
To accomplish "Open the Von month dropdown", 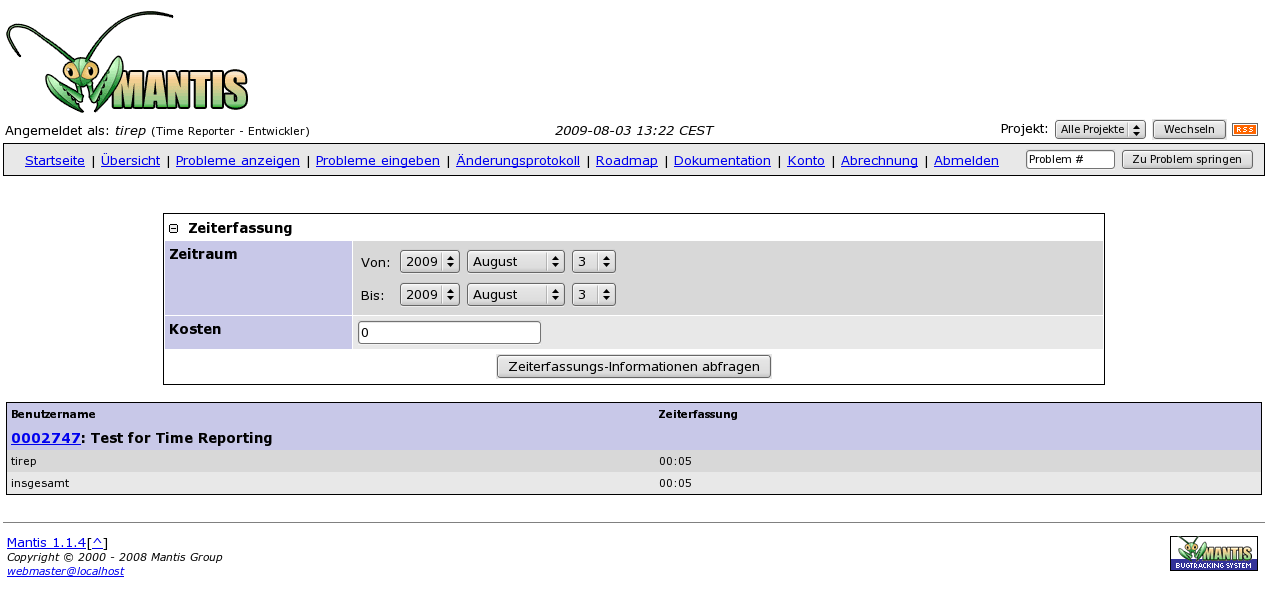I will (x=515, y=262).
